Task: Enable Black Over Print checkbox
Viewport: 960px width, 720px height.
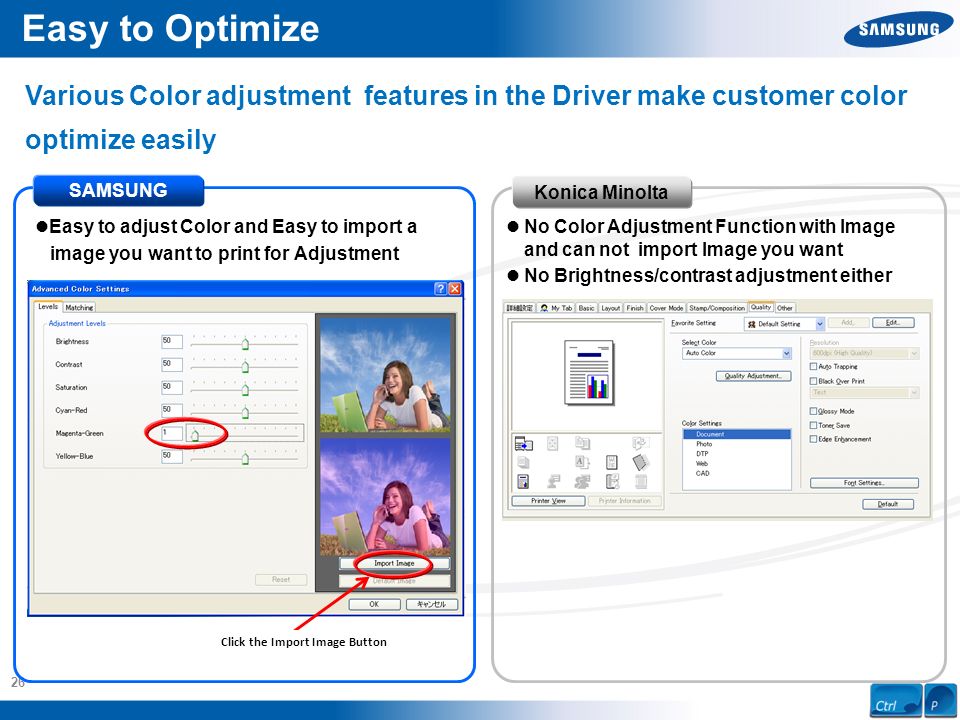Action: [813, 381]
